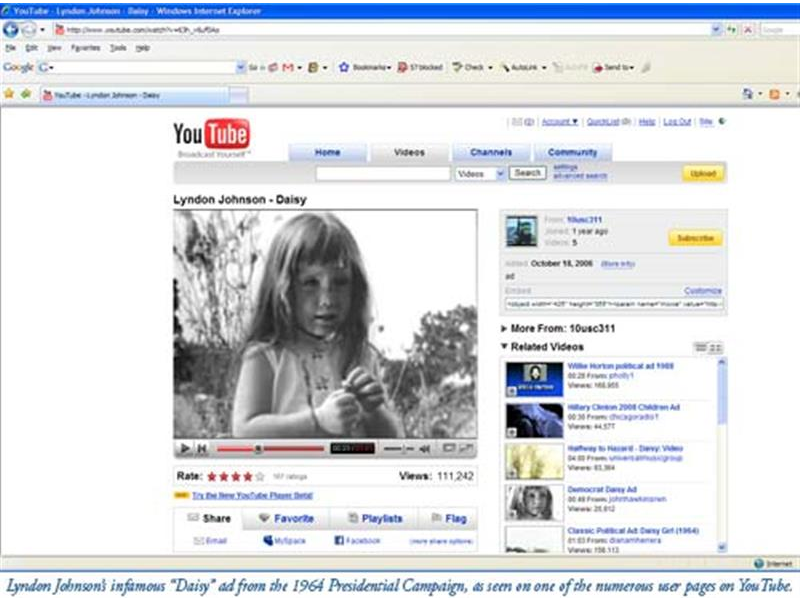Go to the YouTube Videos tab
Image resolution: width=800 pixels, height=600 pixels.
409,153
